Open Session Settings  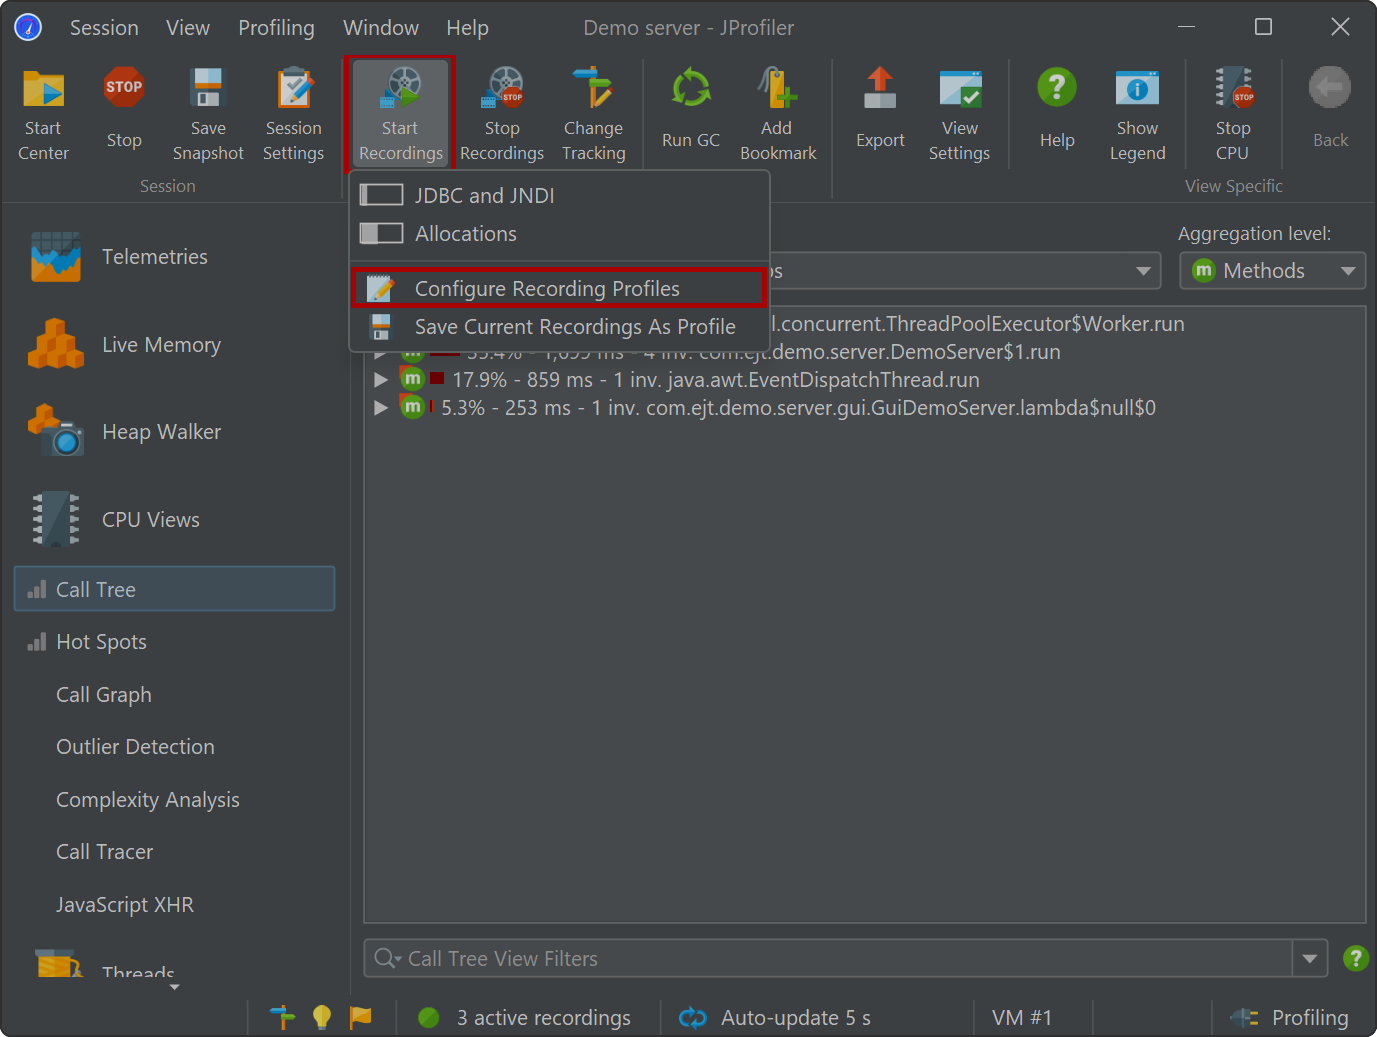293,115
